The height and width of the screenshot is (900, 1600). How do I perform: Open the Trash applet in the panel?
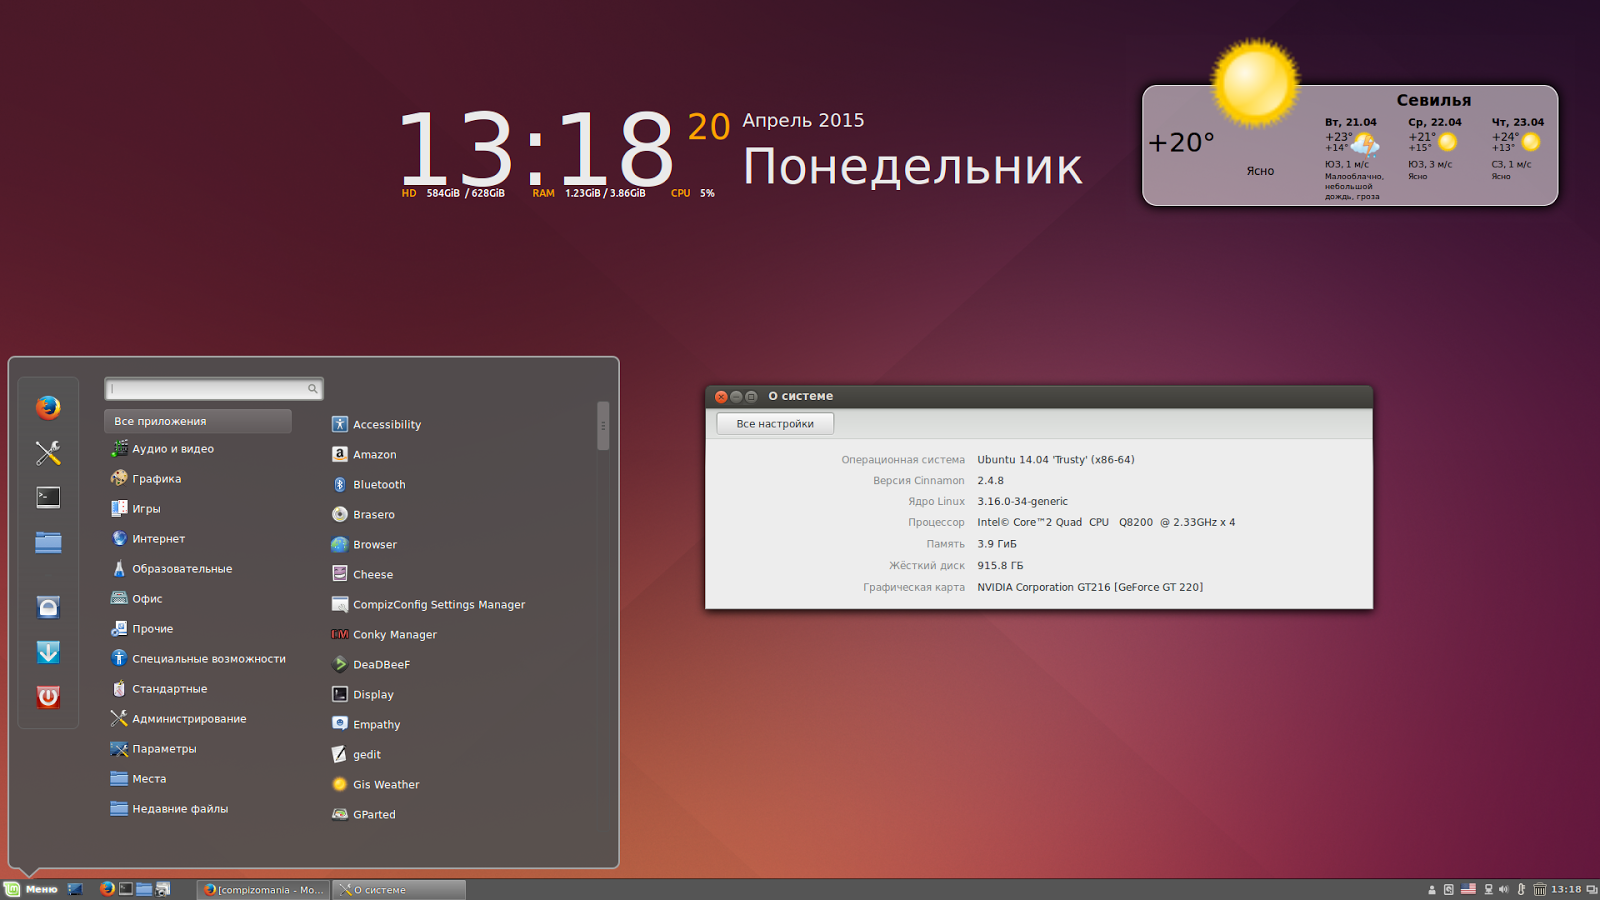pyautogui.click(x=1540, y=889)
